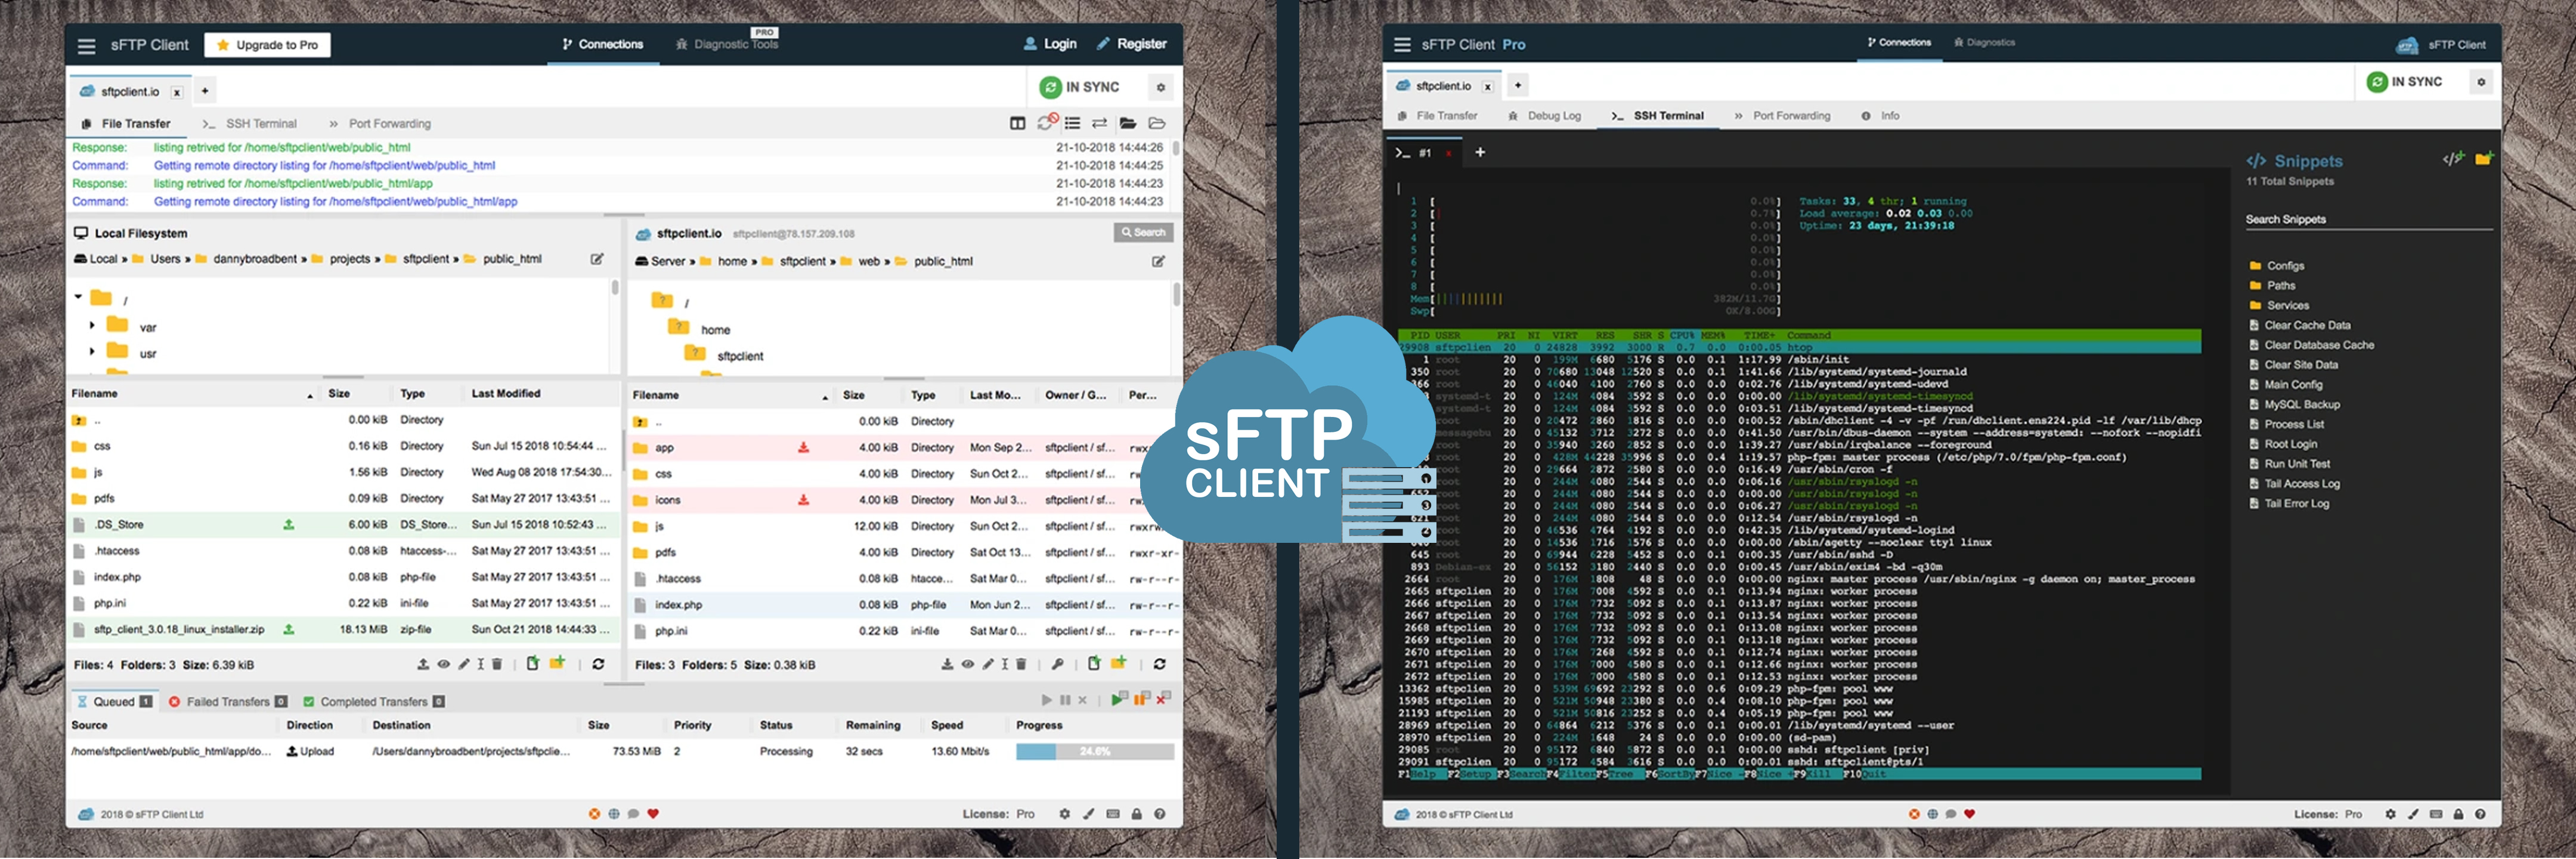Screen dimensions: 2576x859
Task: Switch to SSH Terminal tab in left window
Action: (250, 124)
